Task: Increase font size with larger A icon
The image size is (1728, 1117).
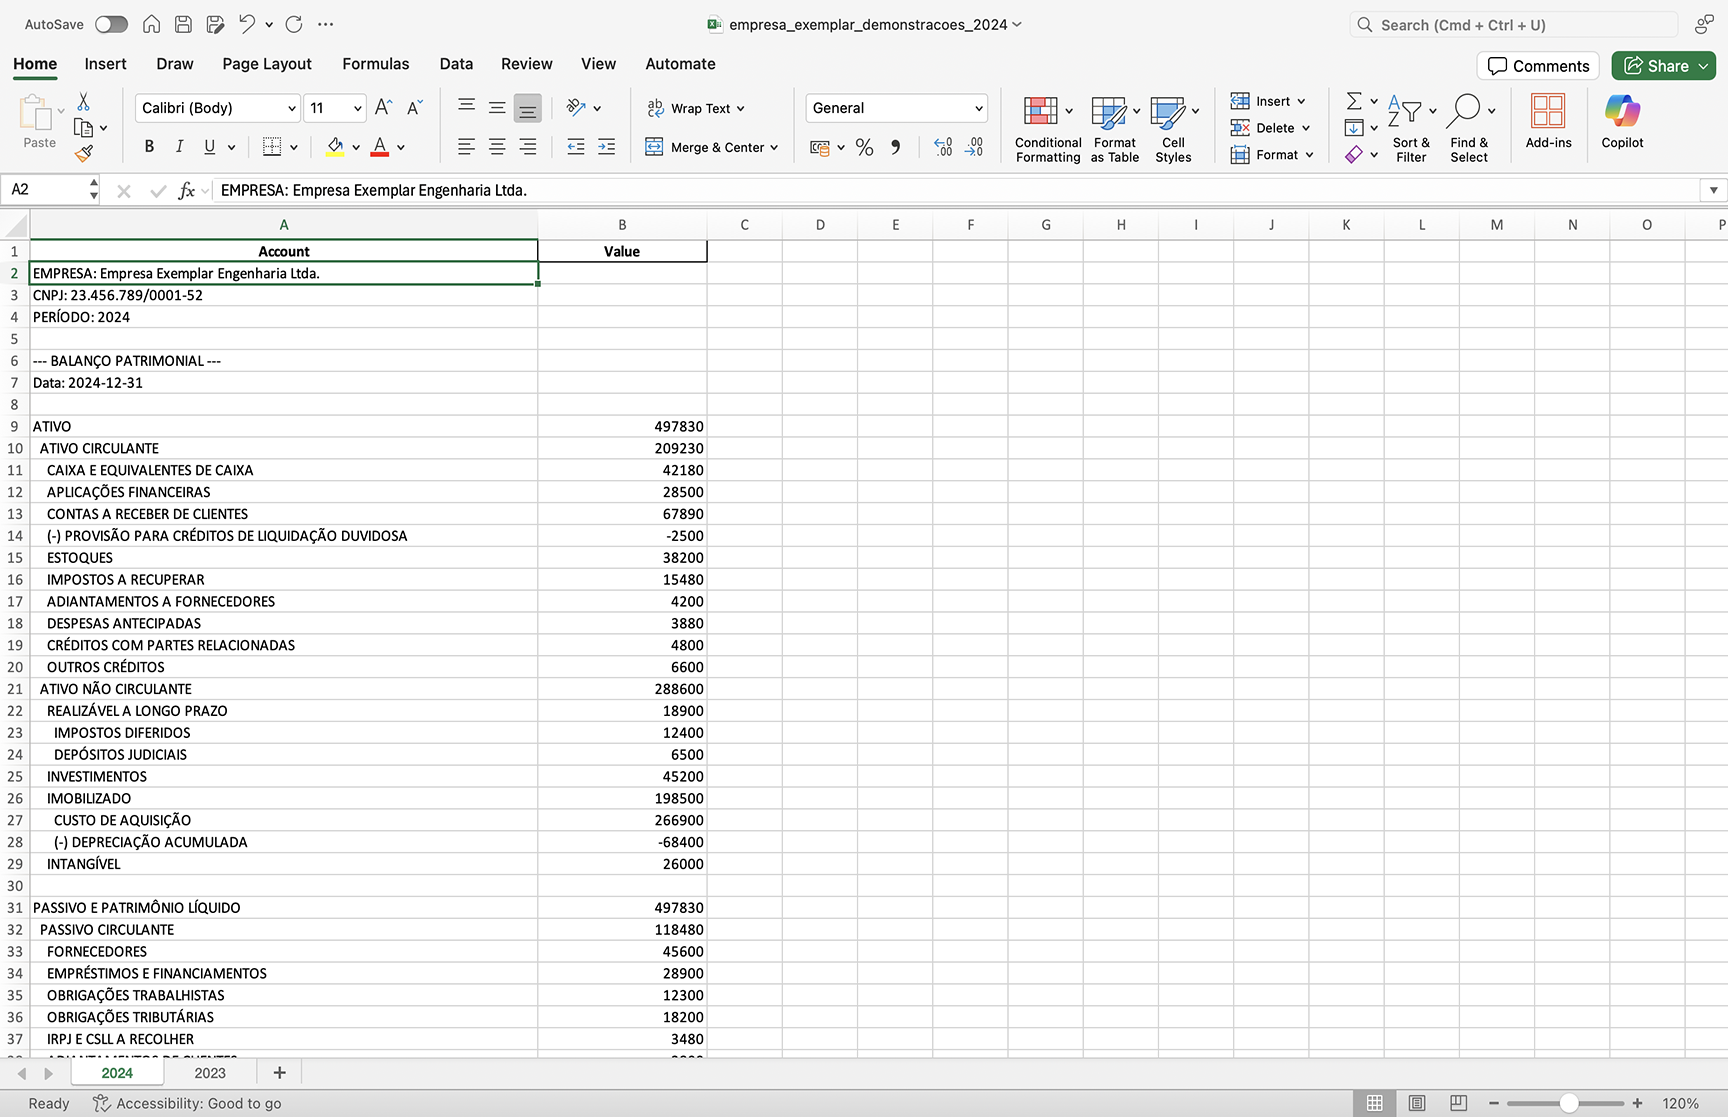Action: click(383, 108)
